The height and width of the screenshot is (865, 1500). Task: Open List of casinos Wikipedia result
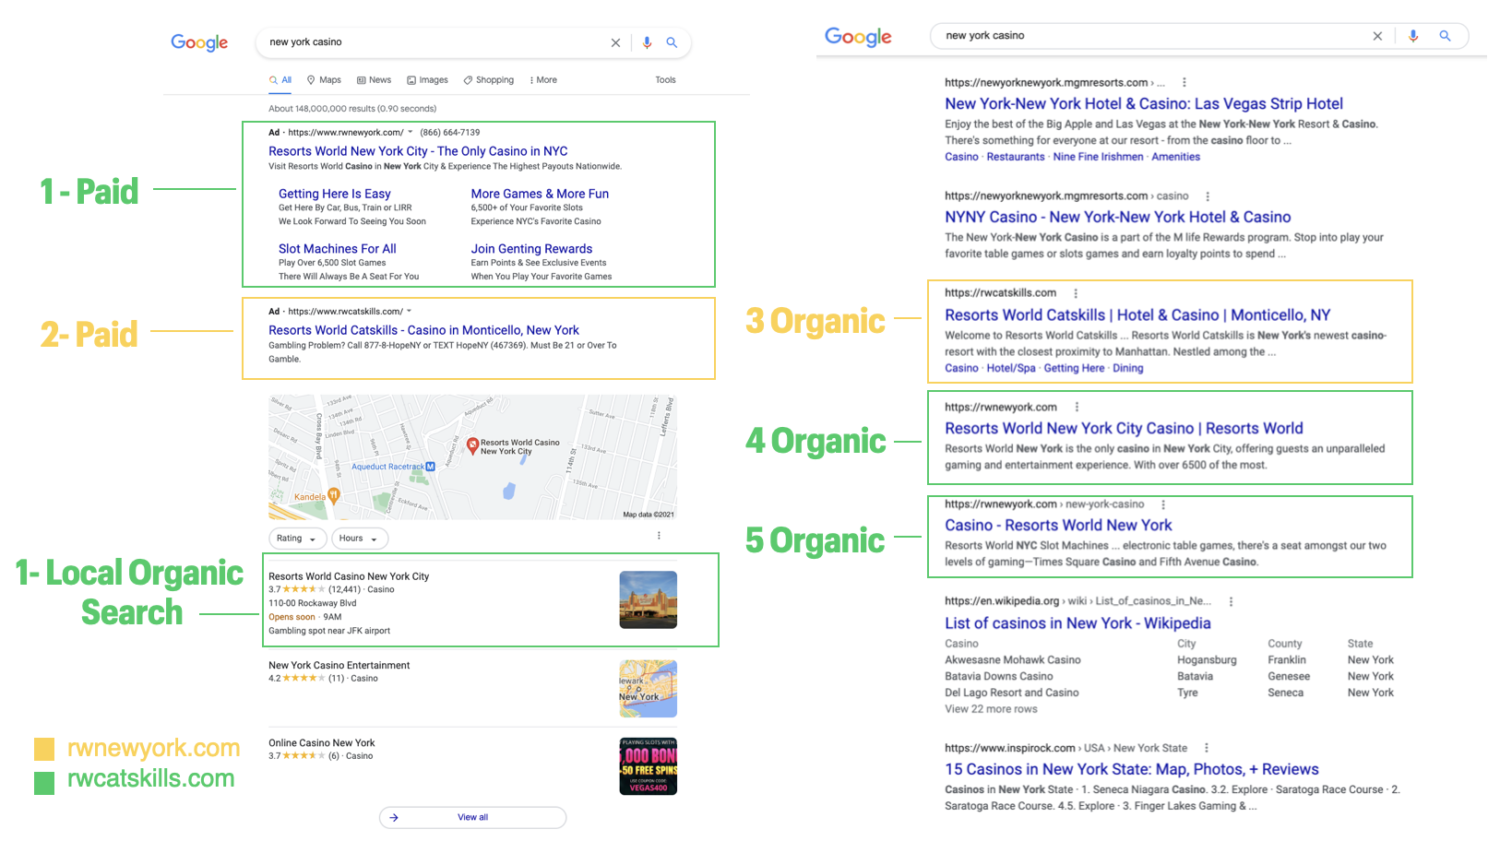click(x=1078, y=623)
